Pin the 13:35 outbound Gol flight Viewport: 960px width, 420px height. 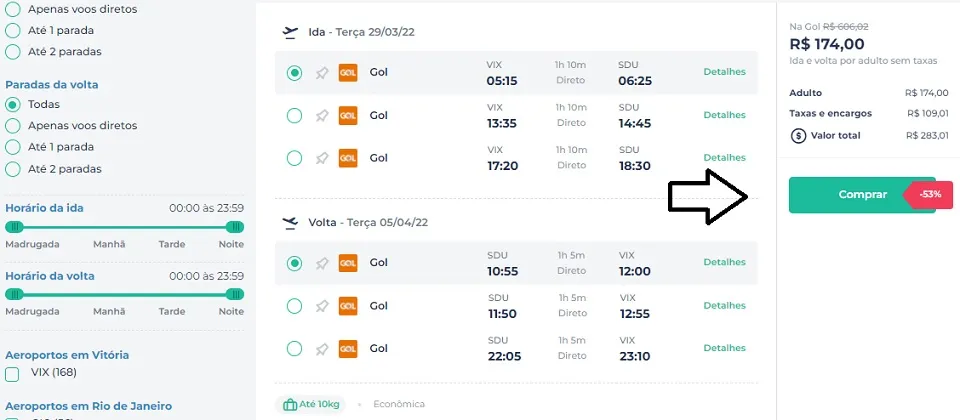click(322, 116)
